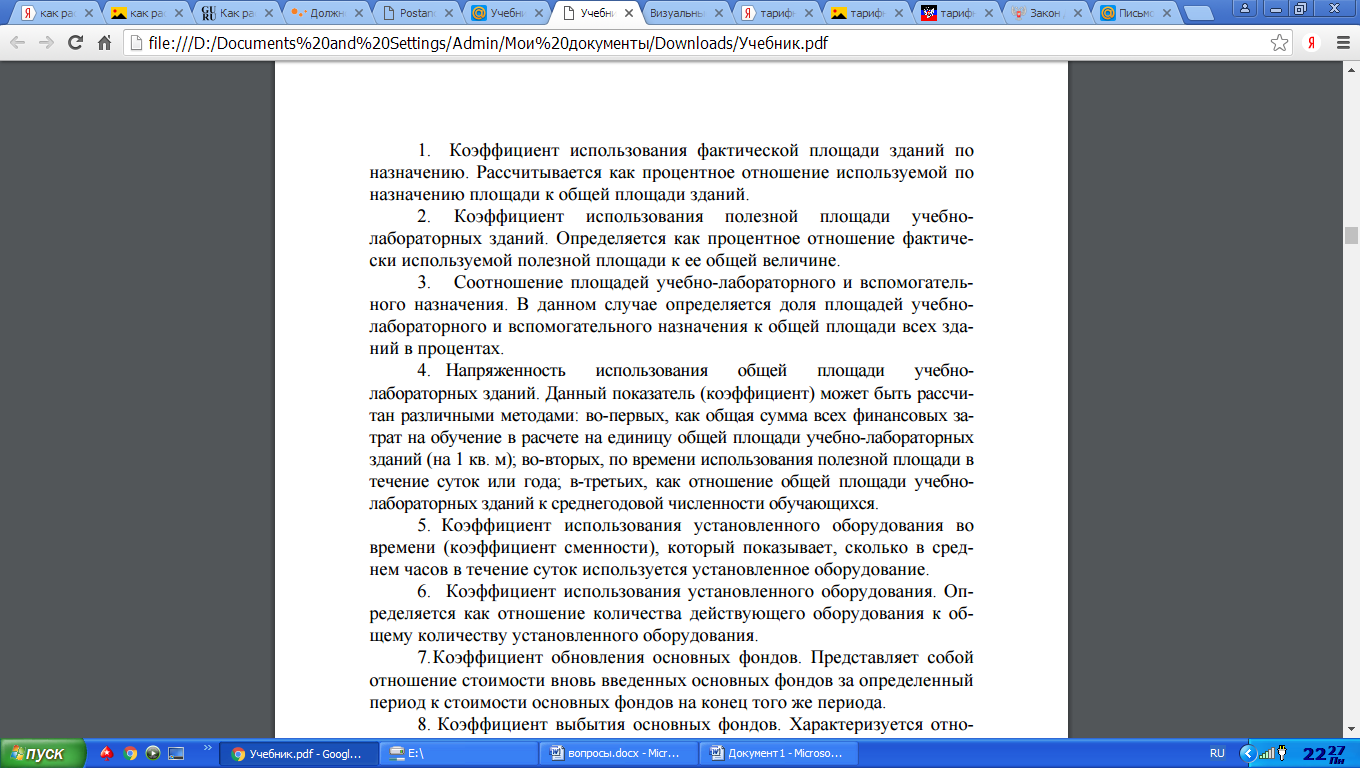Go back to the previous page

pos(19,43)
